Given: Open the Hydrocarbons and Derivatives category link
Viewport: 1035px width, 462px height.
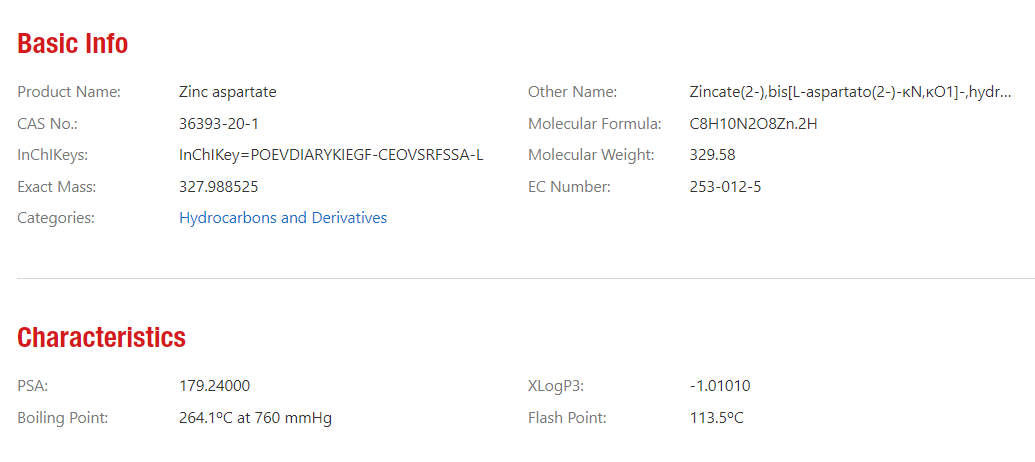Looking at the screenshot, I should [x=283, y=218].
